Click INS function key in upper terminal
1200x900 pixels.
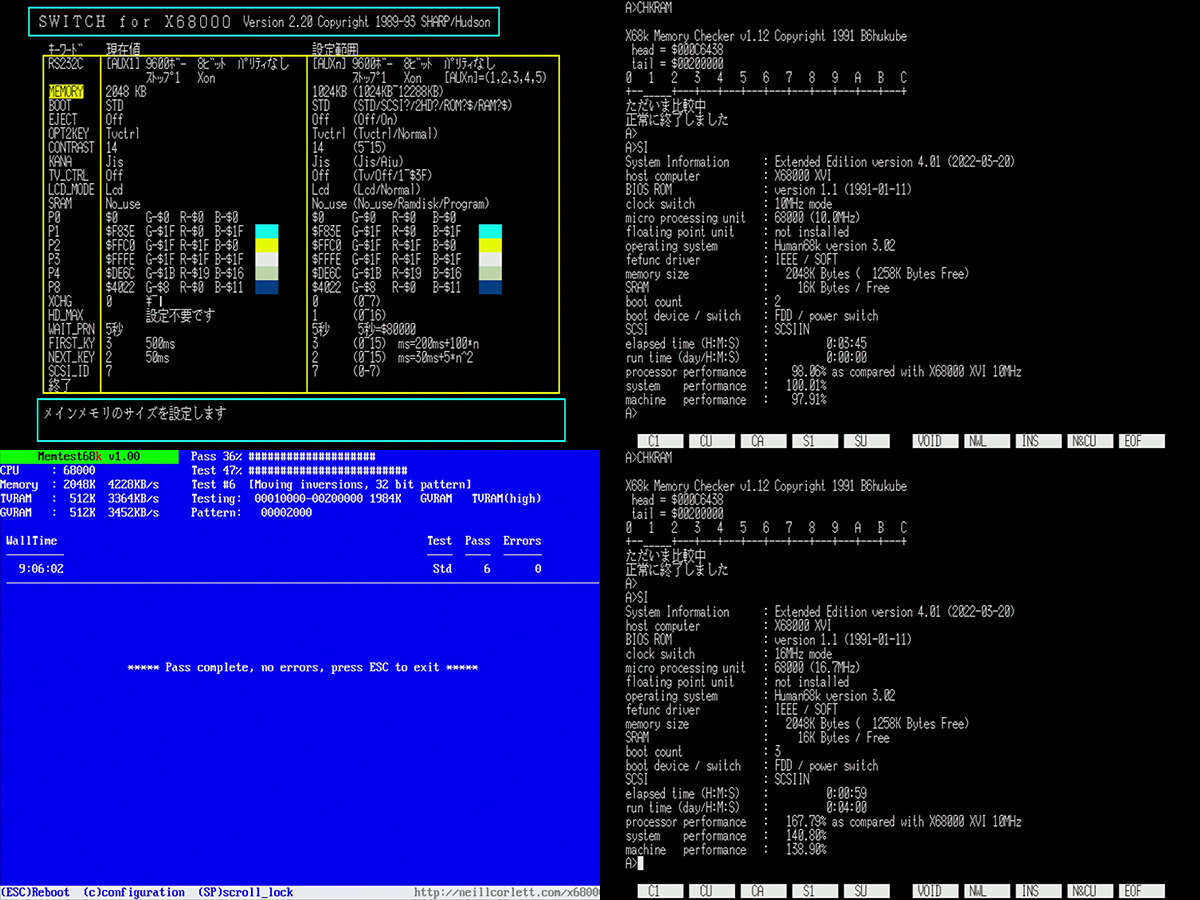tap(1038, 441)
